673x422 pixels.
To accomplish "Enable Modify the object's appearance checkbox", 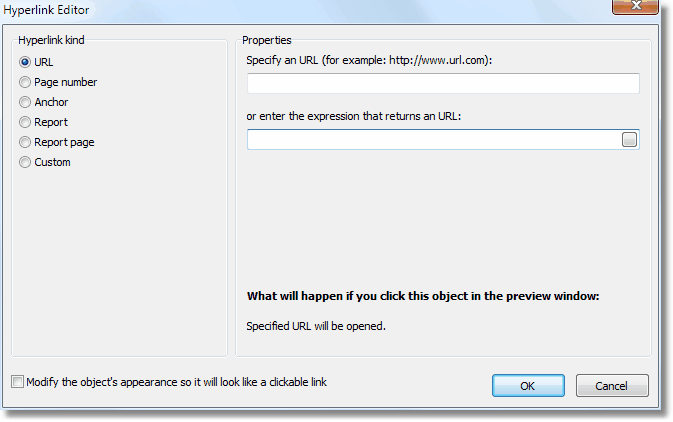I will (x=17, y=381).
